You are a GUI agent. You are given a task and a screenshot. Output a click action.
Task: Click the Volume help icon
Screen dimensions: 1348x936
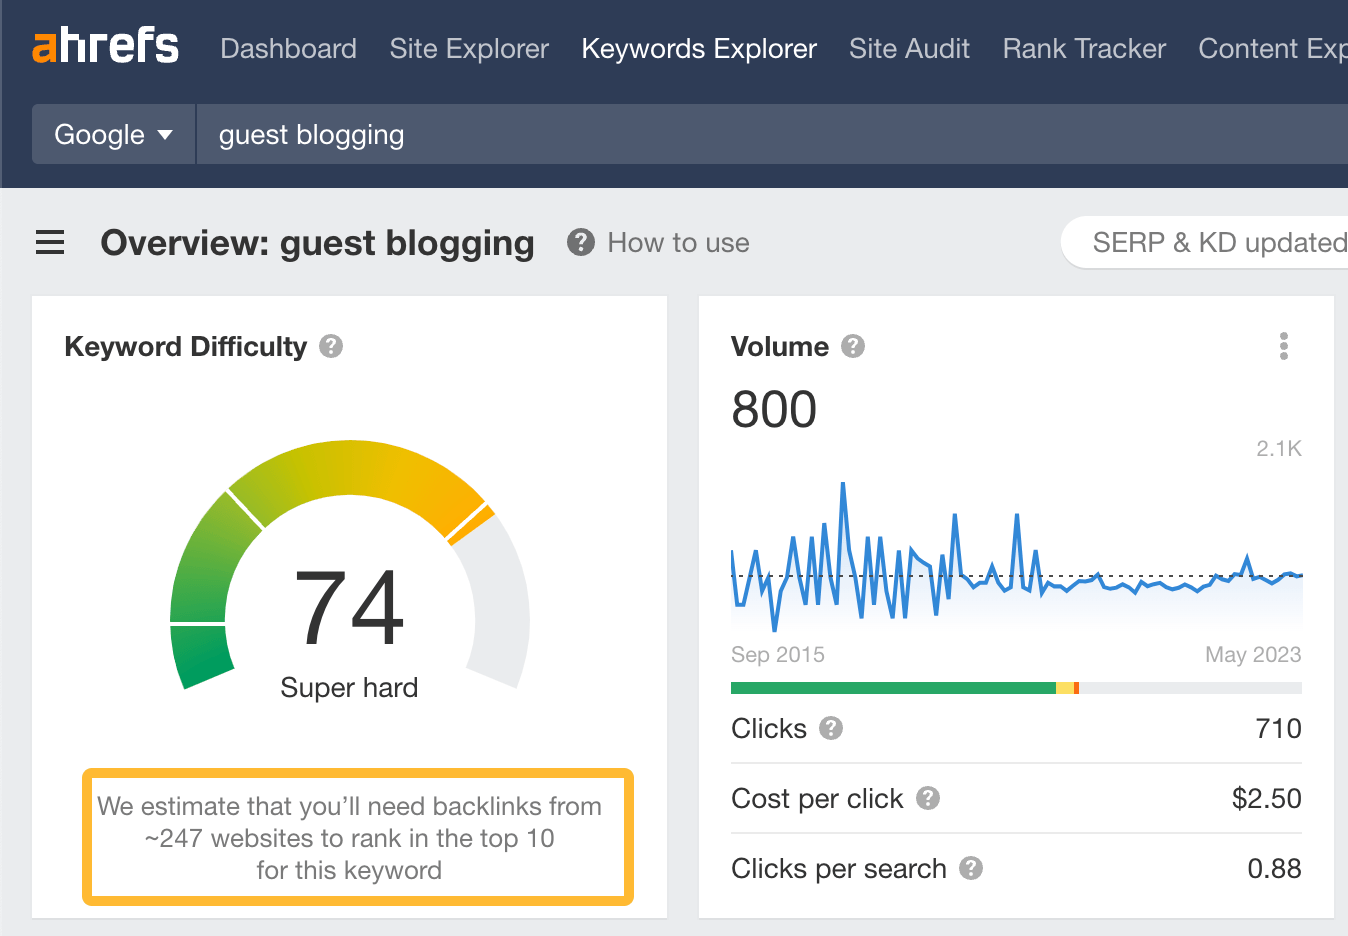[x=852, y=346]
